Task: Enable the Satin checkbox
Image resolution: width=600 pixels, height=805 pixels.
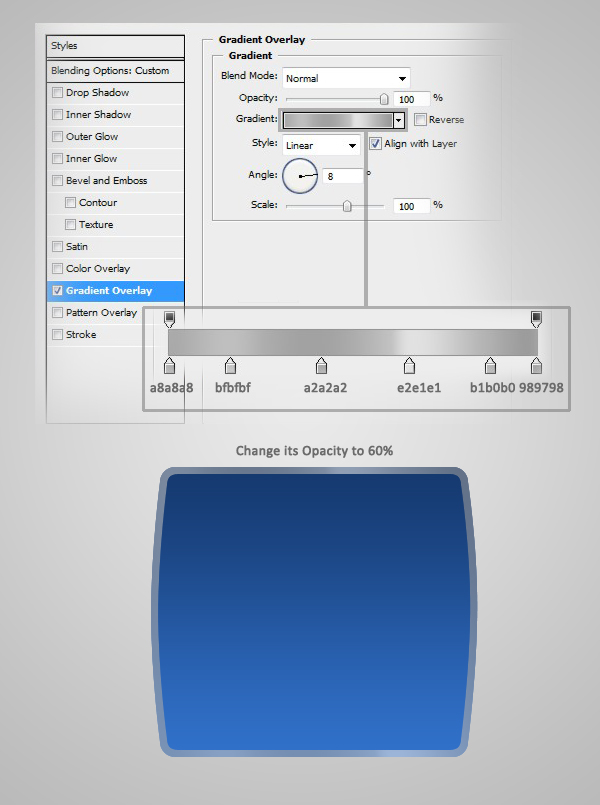Action: tap(57, 246)
